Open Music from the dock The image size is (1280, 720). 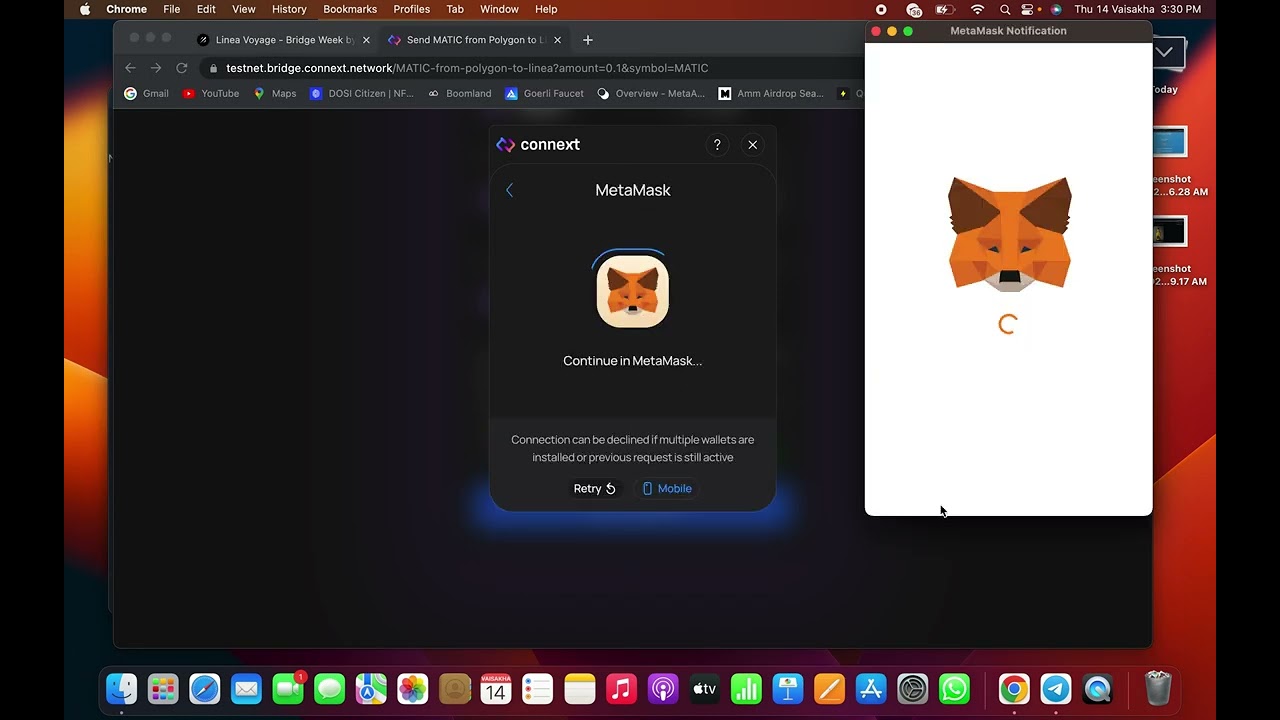621,689
